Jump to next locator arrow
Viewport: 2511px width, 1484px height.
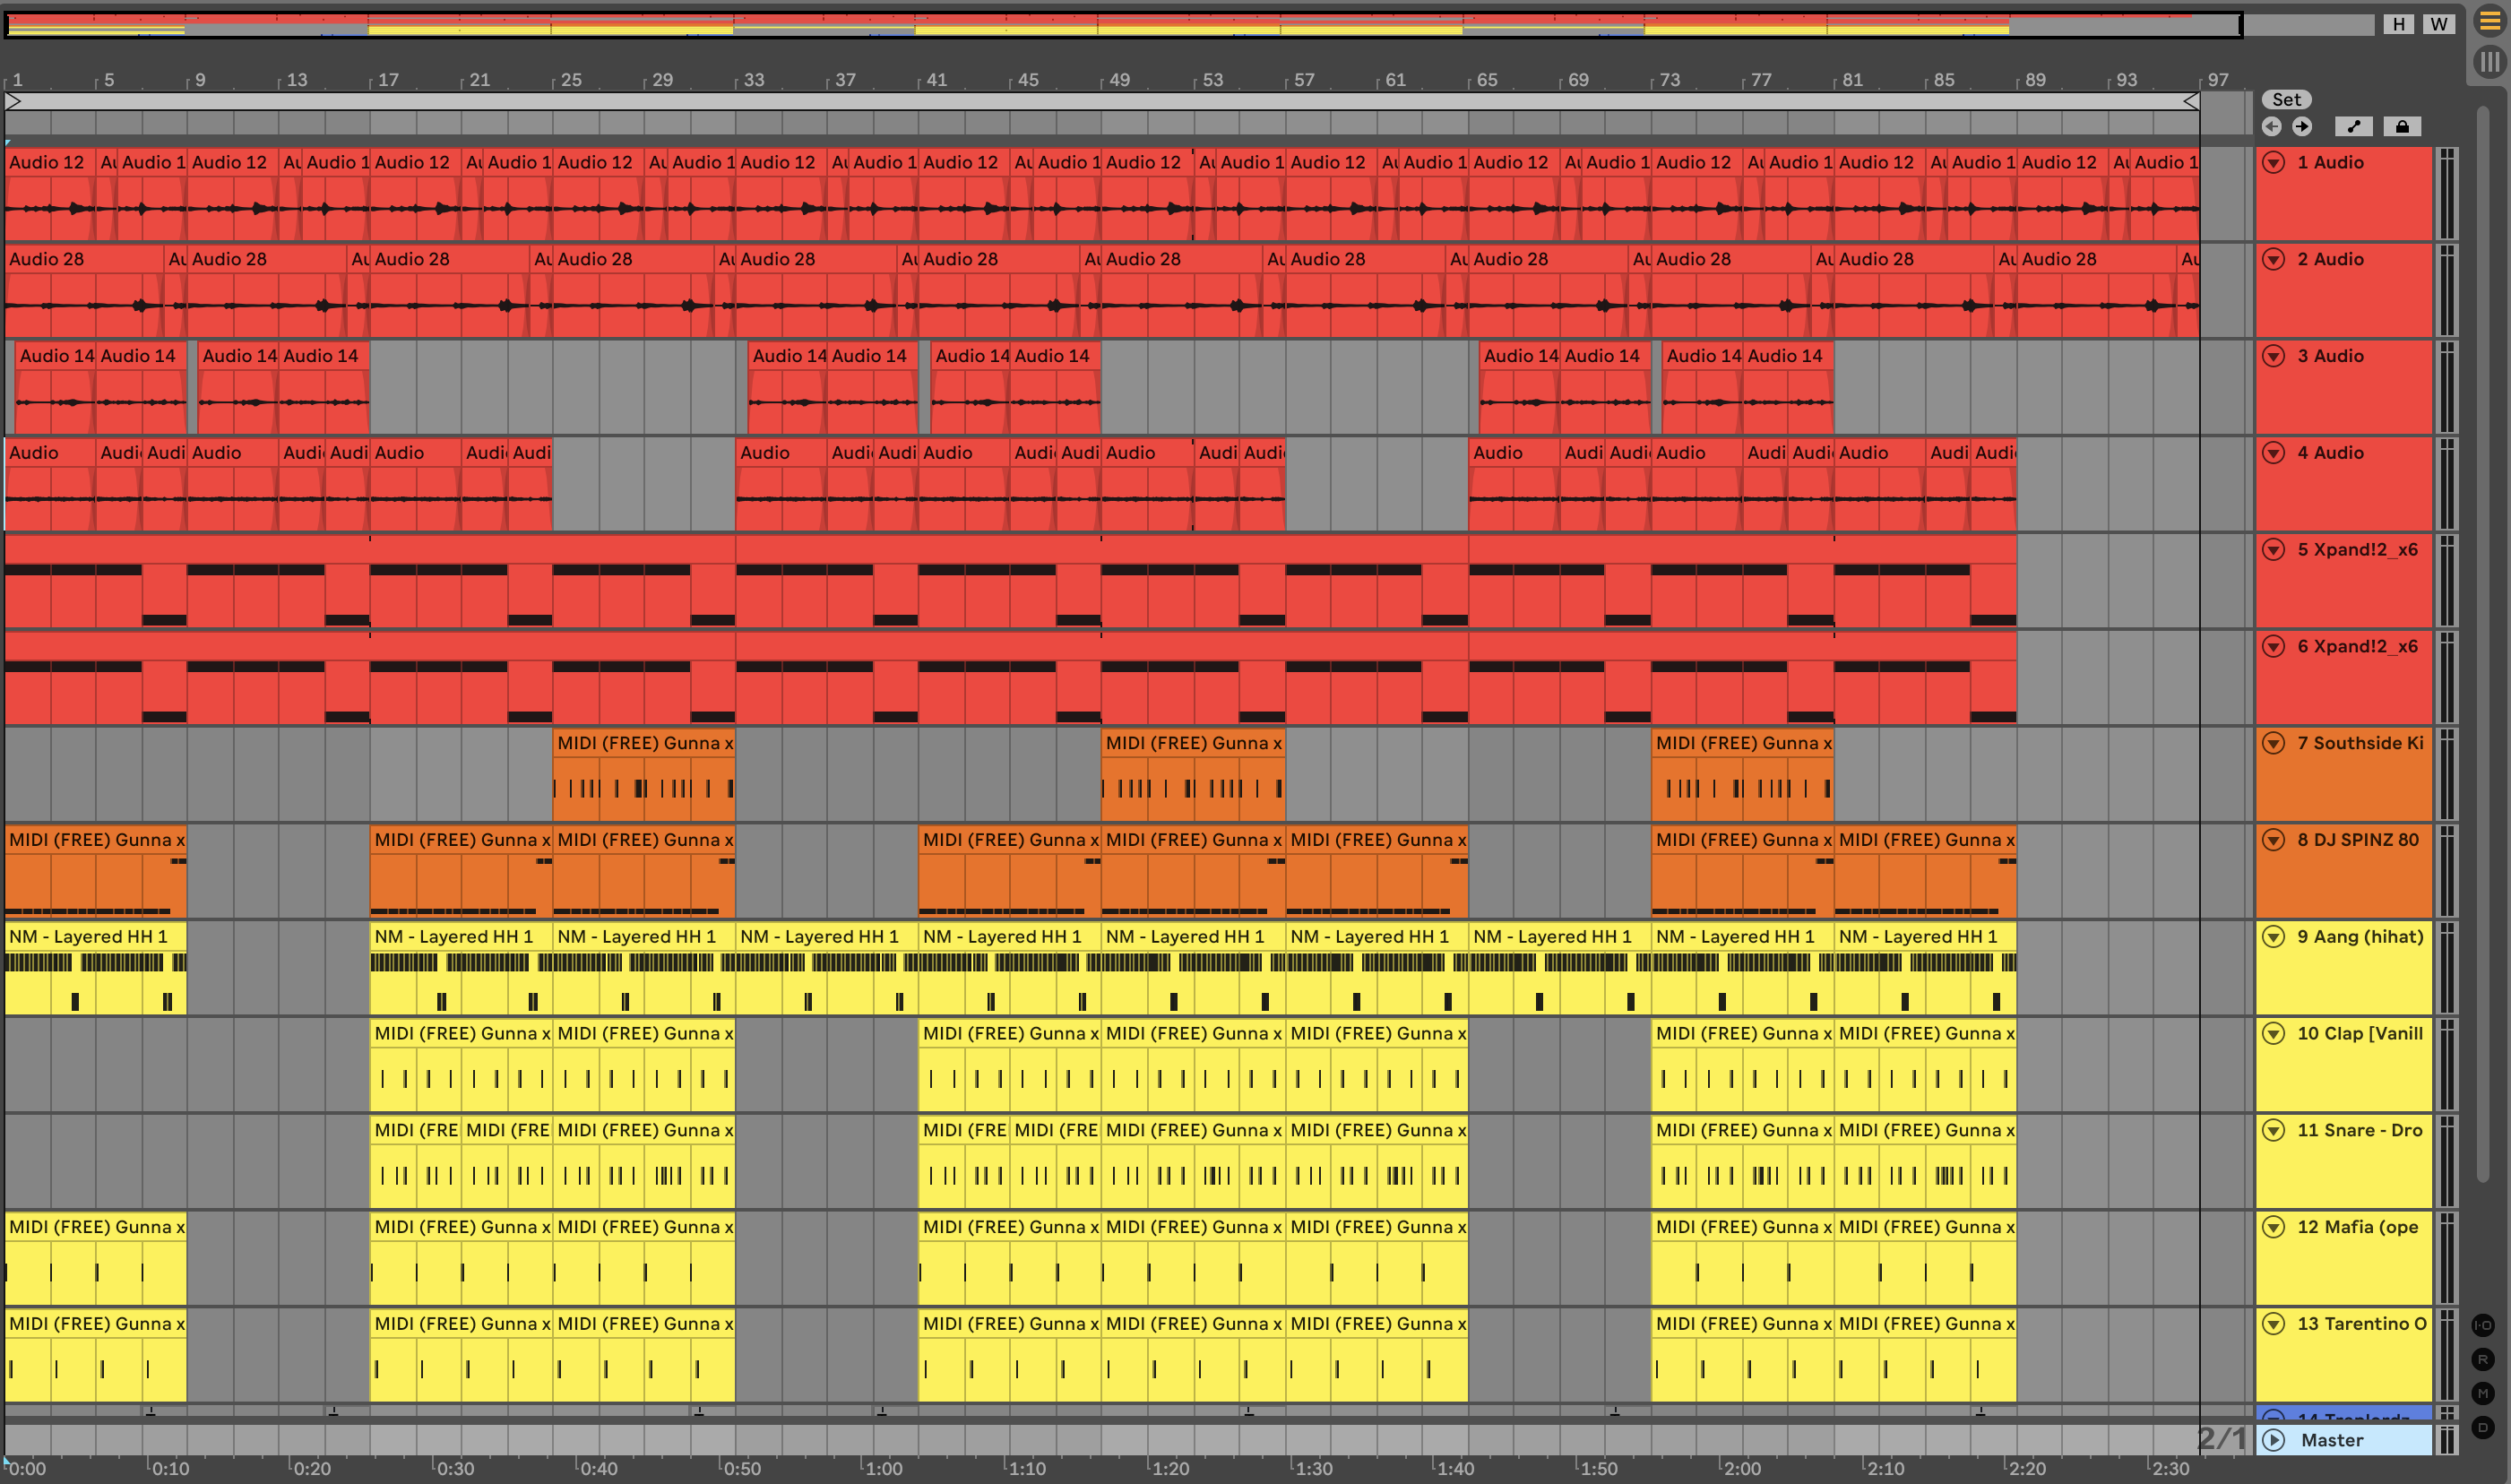coord(2302,126)
